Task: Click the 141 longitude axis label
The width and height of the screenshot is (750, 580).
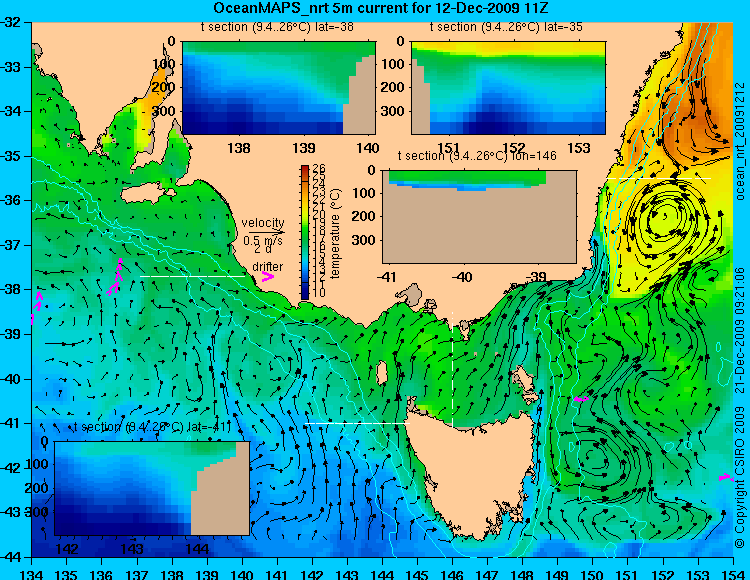Action: click(x=277, y=574)
